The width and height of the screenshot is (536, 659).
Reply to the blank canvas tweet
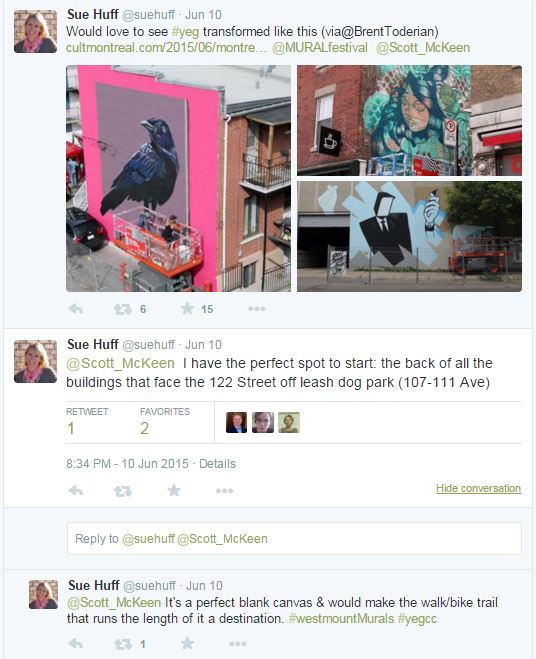coord(76,643)
